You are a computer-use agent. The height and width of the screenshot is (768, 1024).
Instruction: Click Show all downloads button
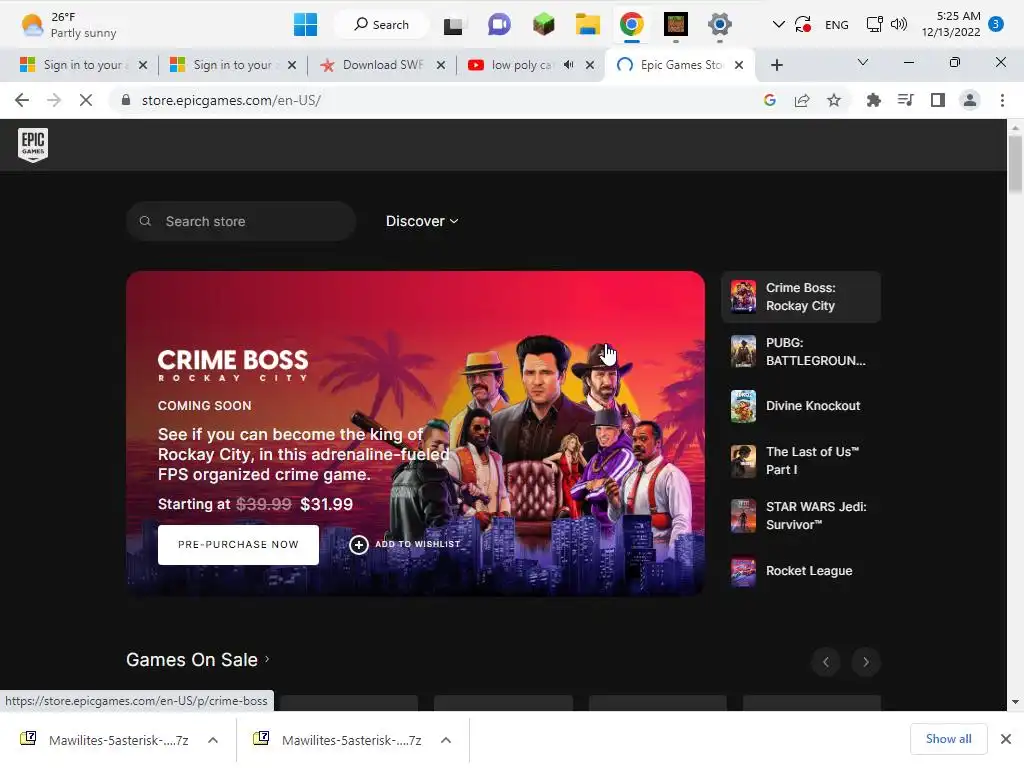948,739
